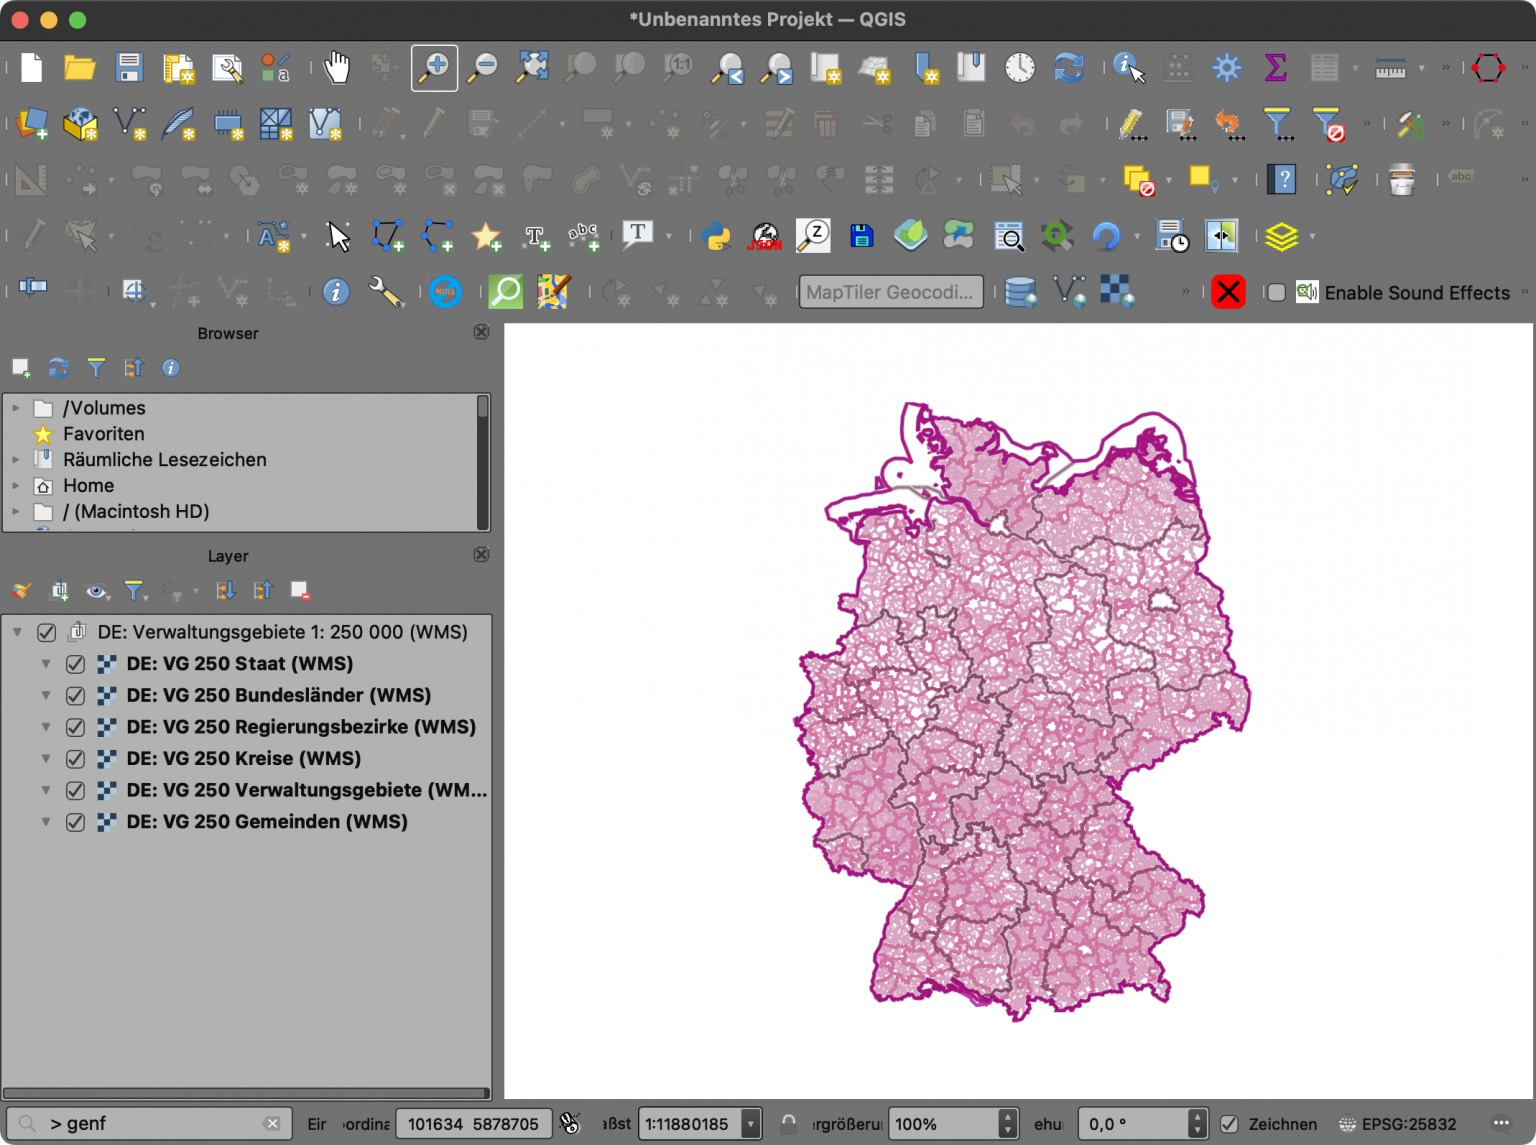
Task: Collapse the DE: Verwaltungsgebiete layer group
Action: pyautogui.click(x=16, y=632)
